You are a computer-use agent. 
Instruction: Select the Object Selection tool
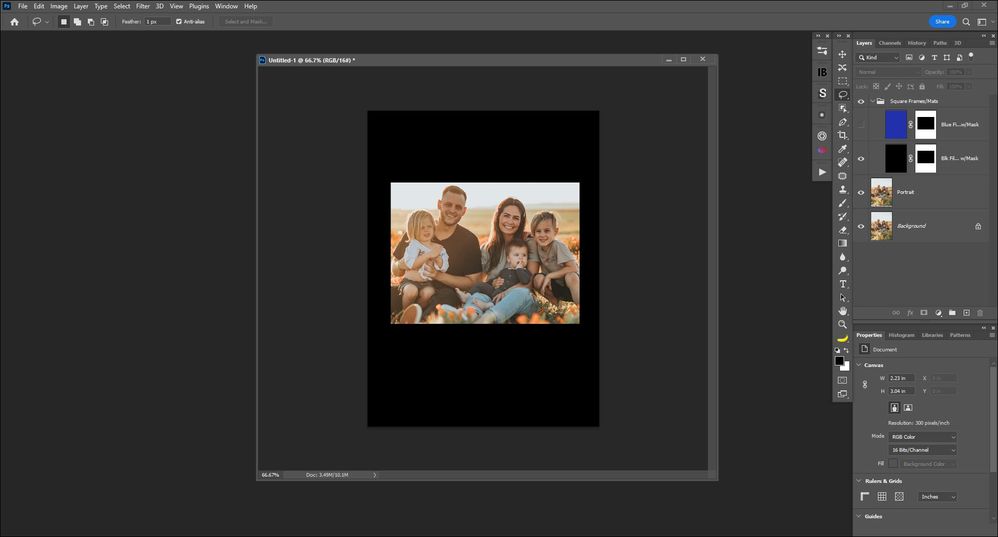[x=842, y=108]
